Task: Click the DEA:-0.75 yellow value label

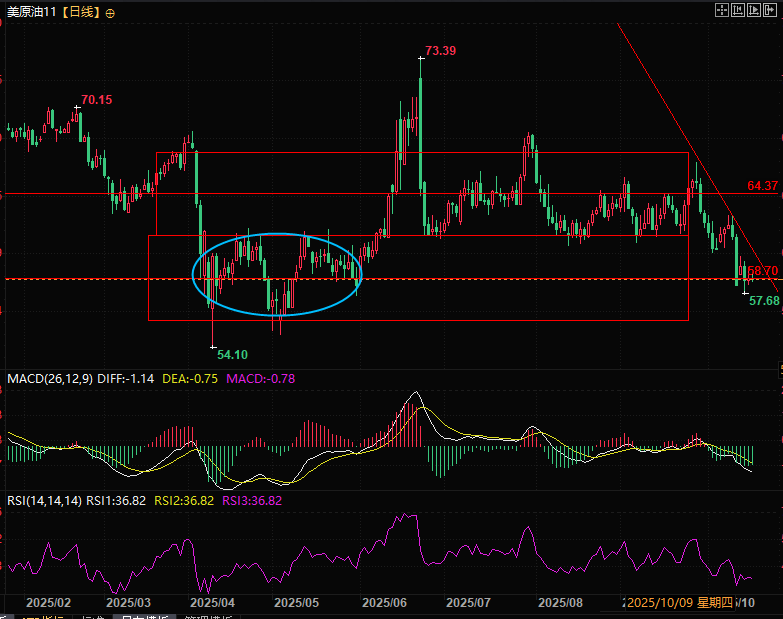Action: [x=190, y=379]
